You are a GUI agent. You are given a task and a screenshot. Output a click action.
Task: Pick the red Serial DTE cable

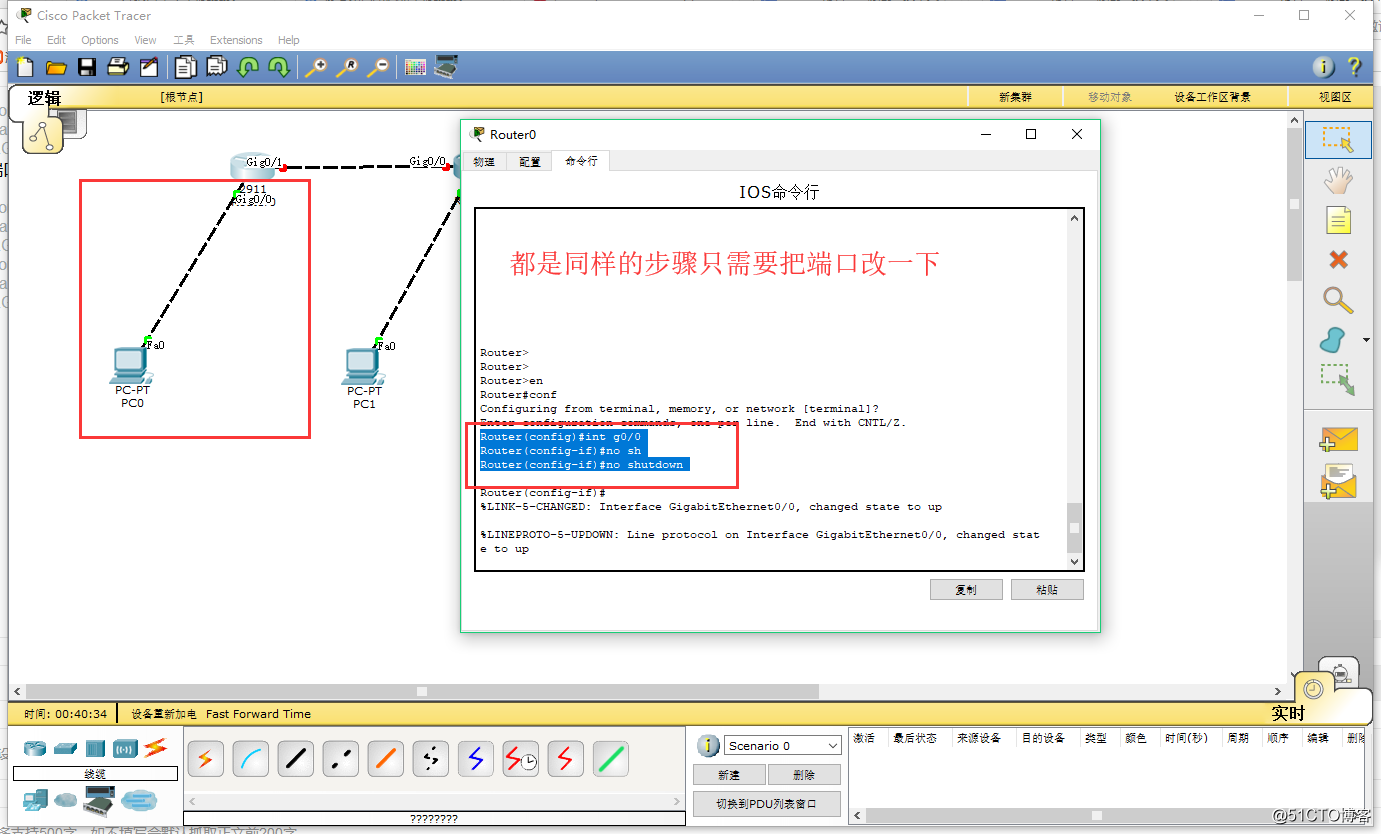coord(566,759)
